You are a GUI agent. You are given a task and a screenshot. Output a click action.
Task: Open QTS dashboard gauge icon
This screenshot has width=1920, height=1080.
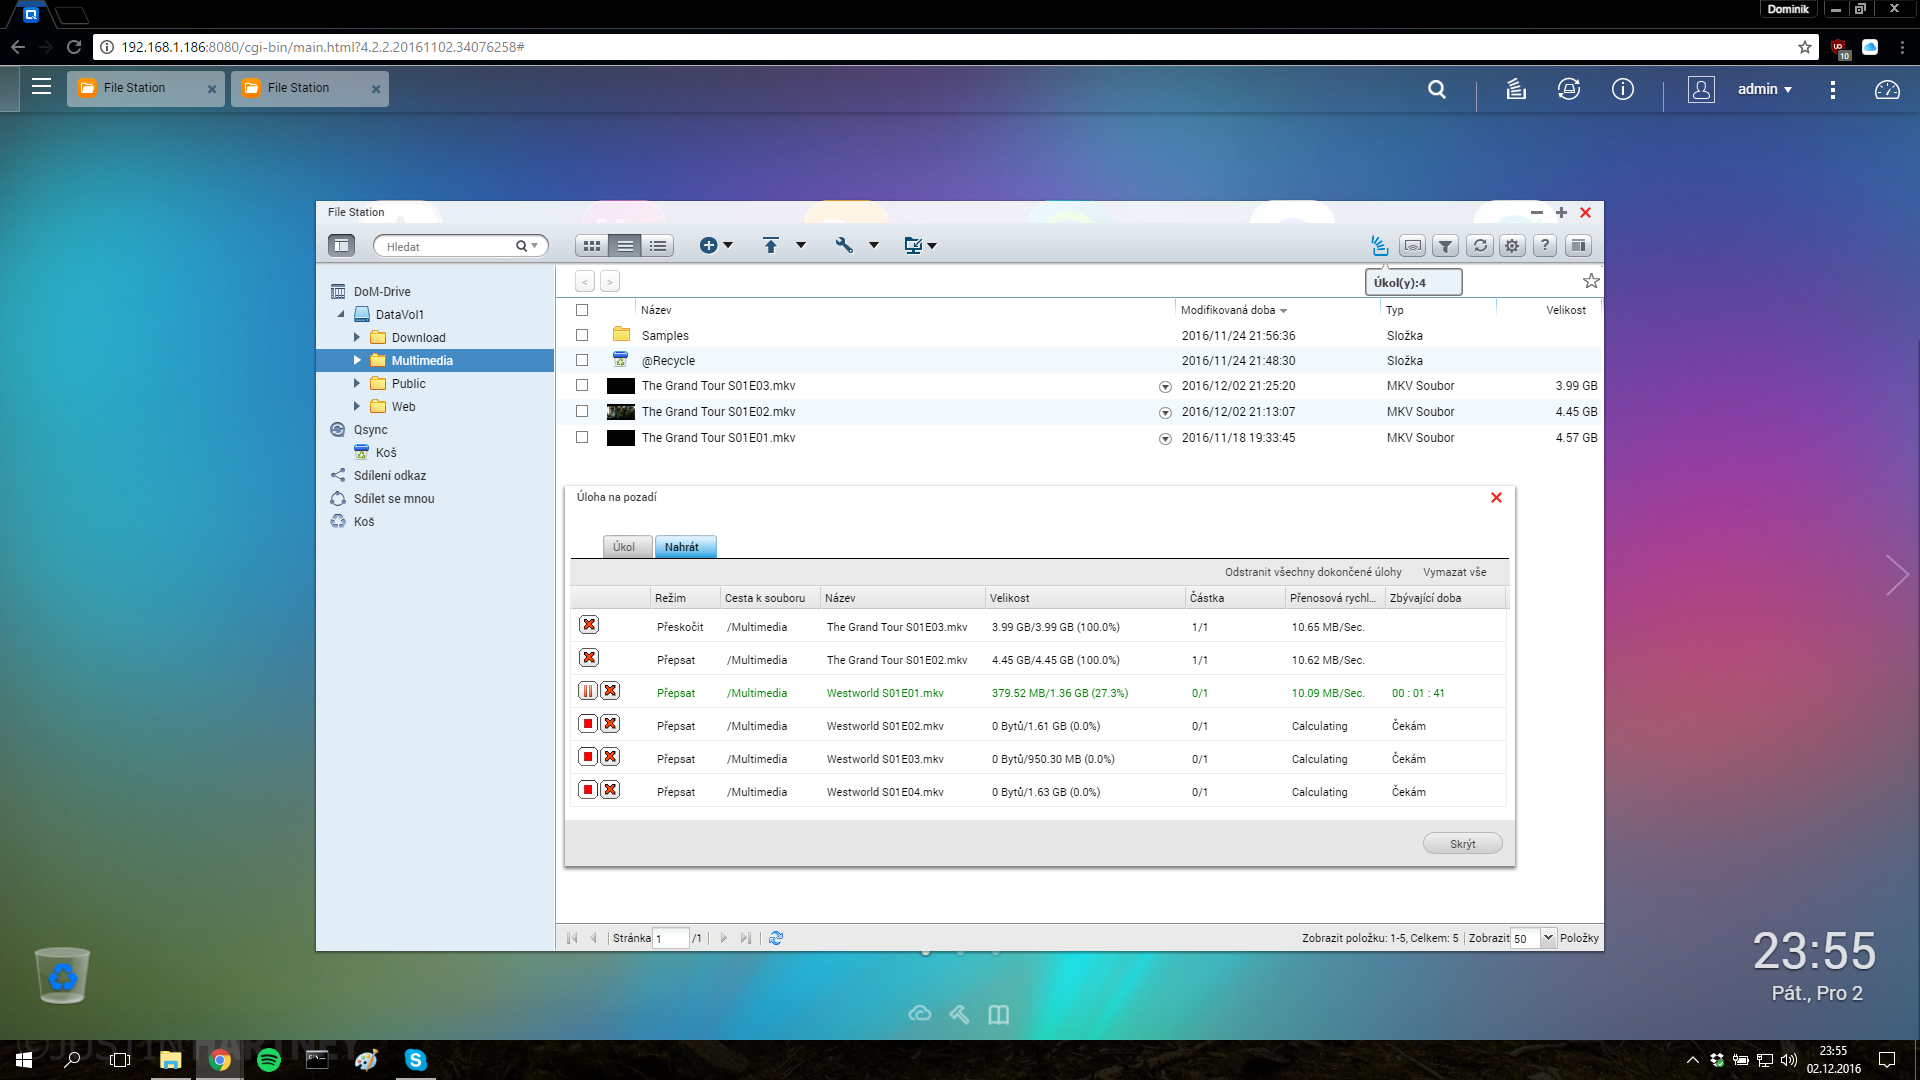coord(1887,90)
